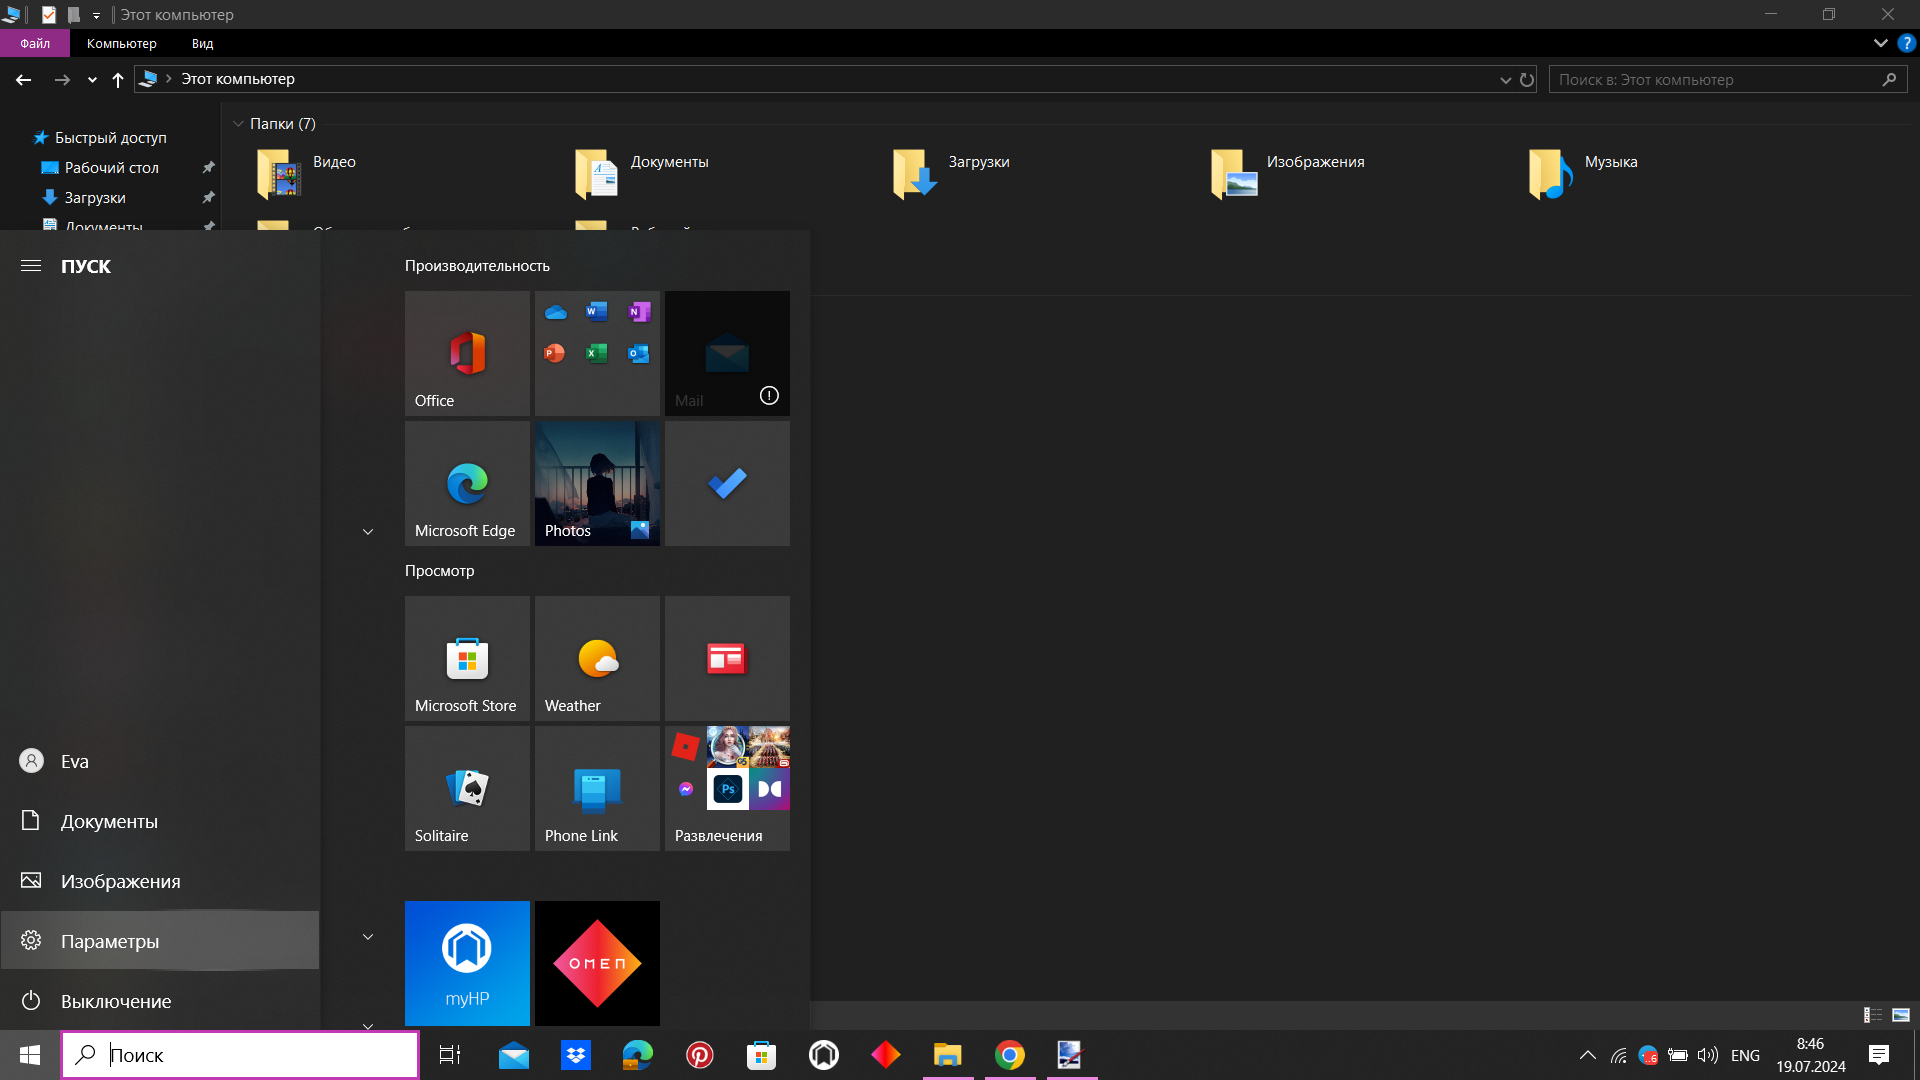Click the Windows Start button

(x=30, y=1055)
